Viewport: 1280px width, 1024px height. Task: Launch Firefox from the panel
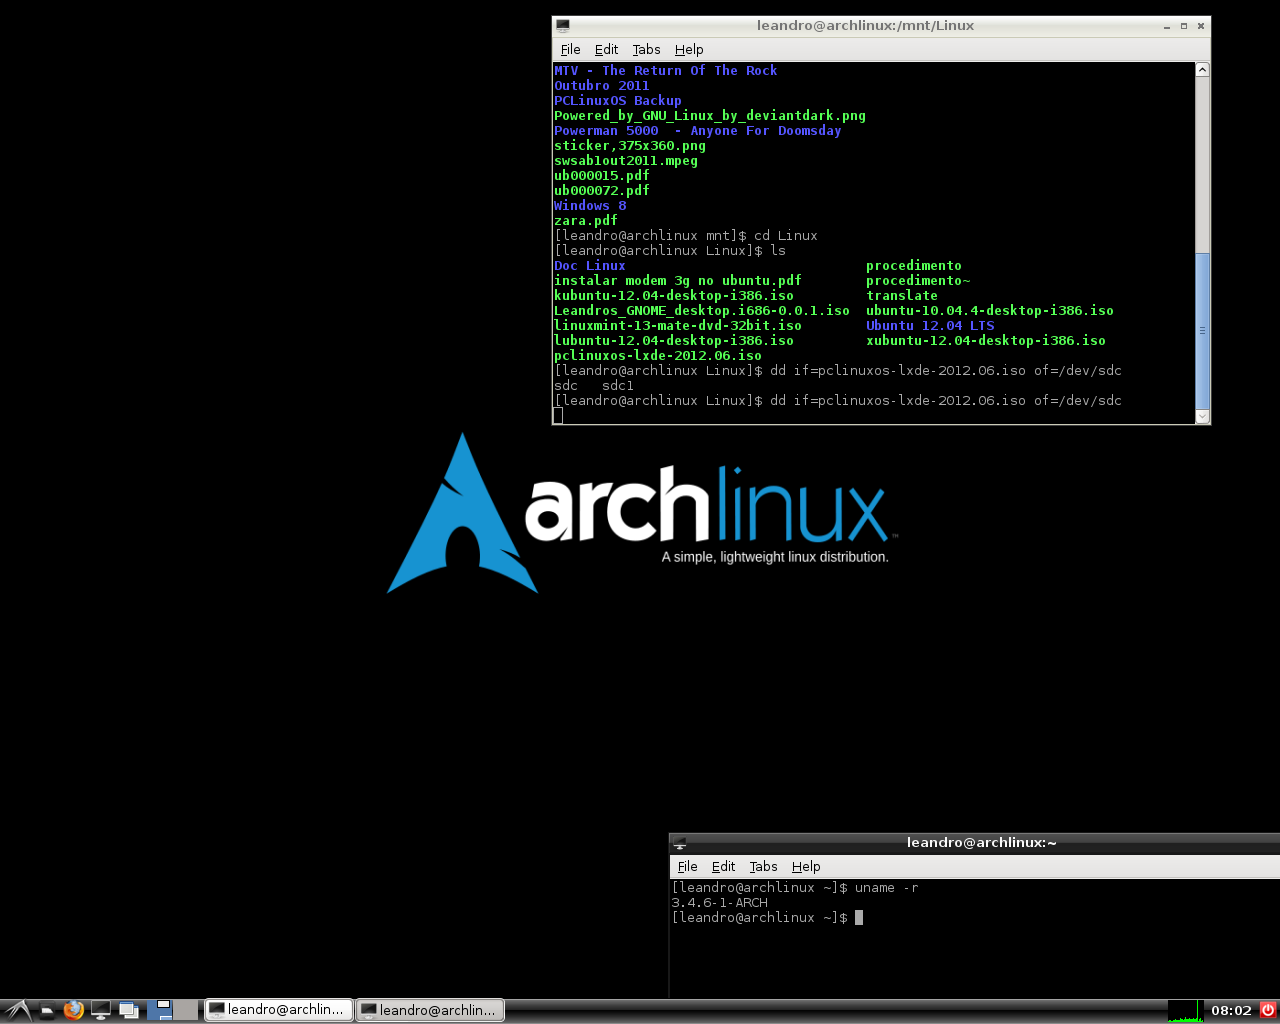[73, 1010]
